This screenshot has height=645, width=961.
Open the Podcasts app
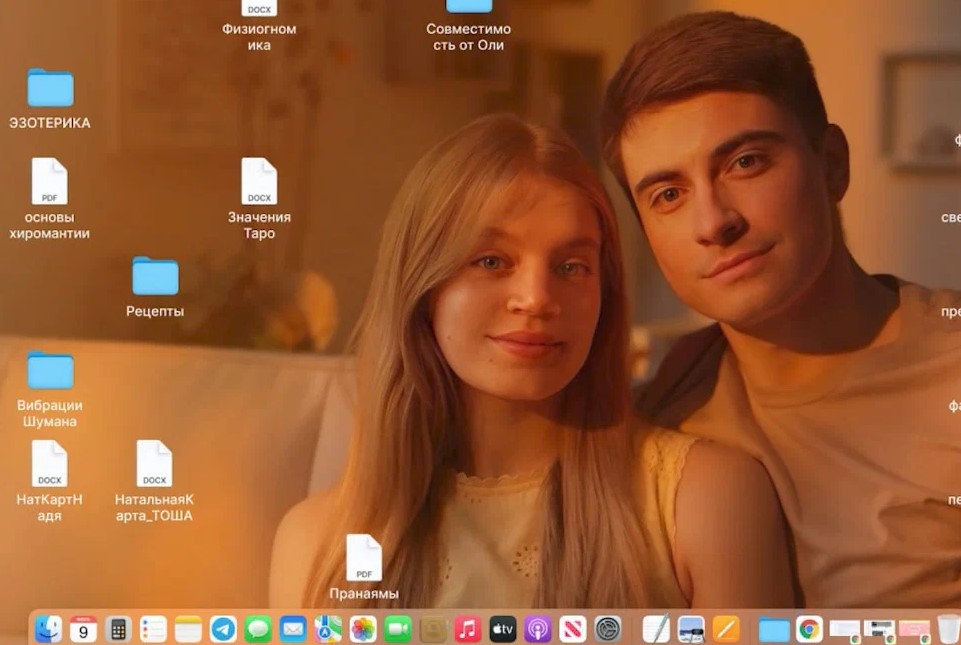(537, 629)
